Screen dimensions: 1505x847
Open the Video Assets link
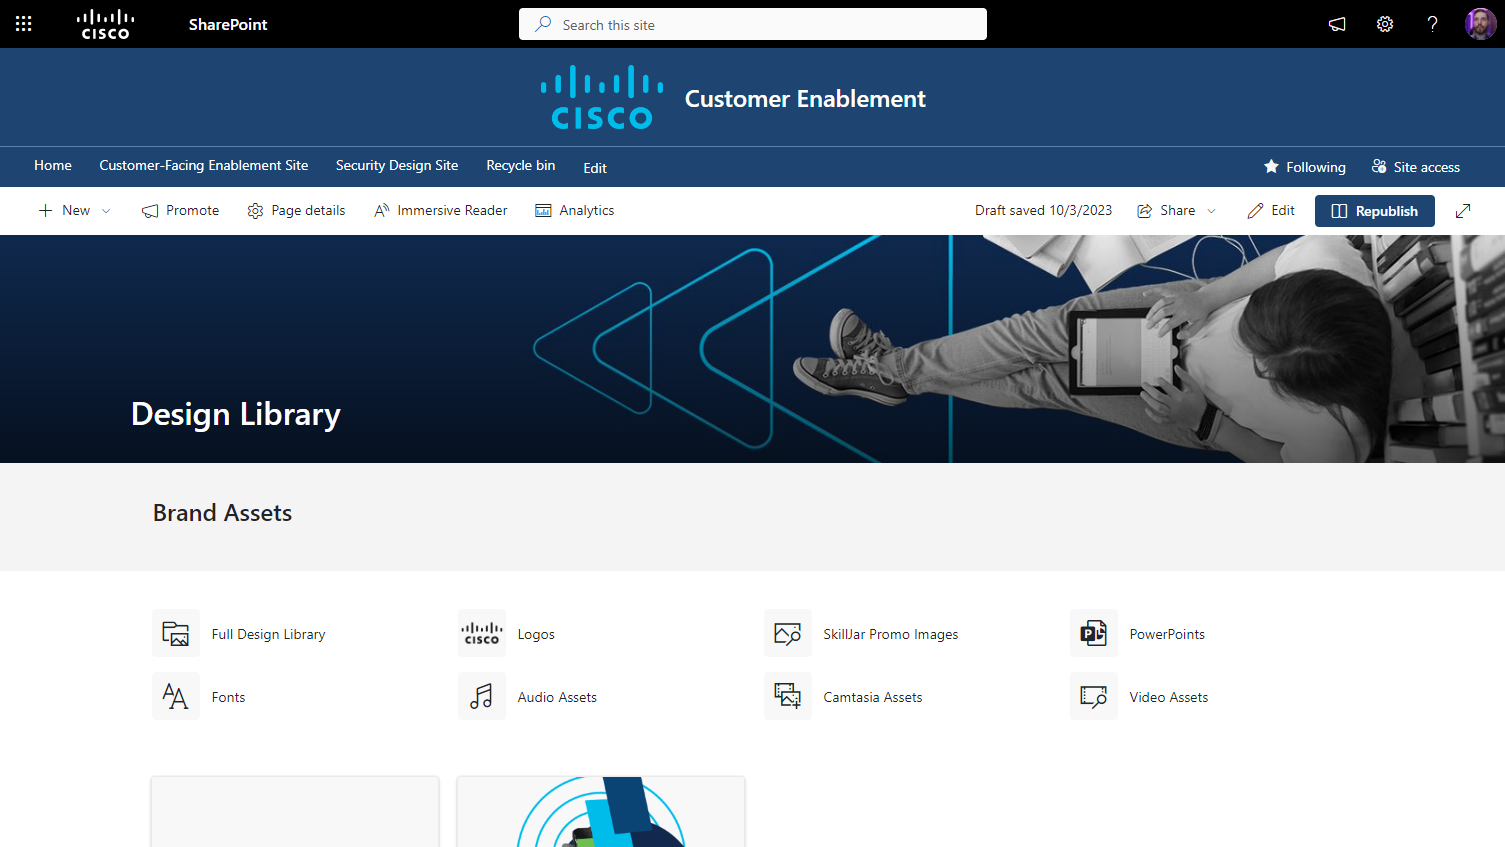click(1169, 697)
